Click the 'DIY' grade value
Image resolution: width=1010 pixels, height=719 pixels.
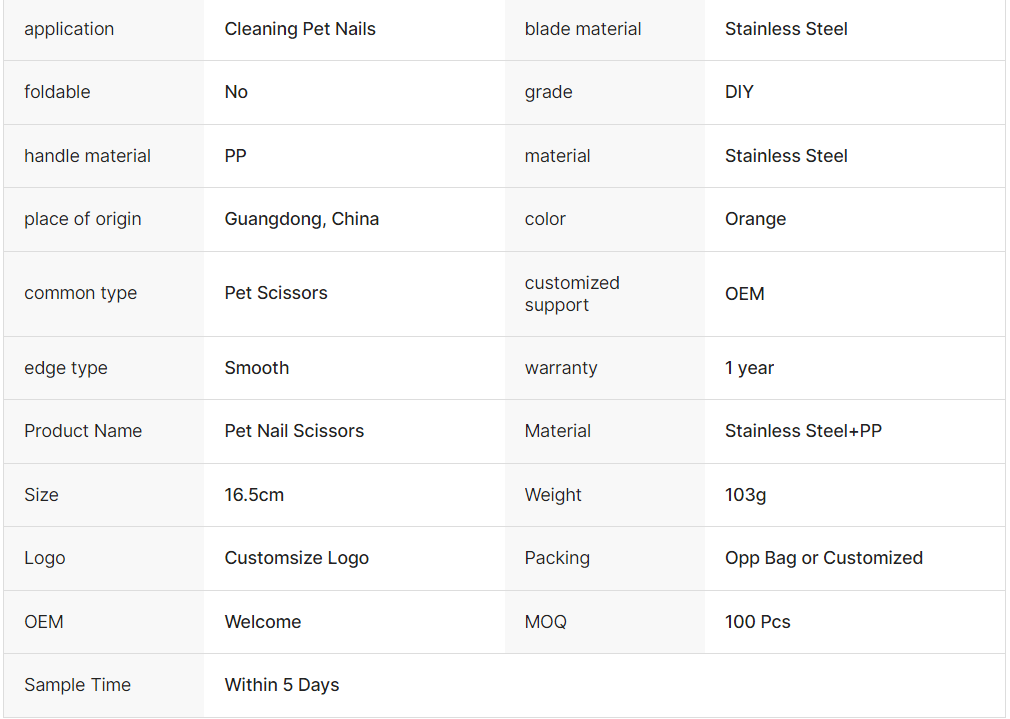coord(739,92)
